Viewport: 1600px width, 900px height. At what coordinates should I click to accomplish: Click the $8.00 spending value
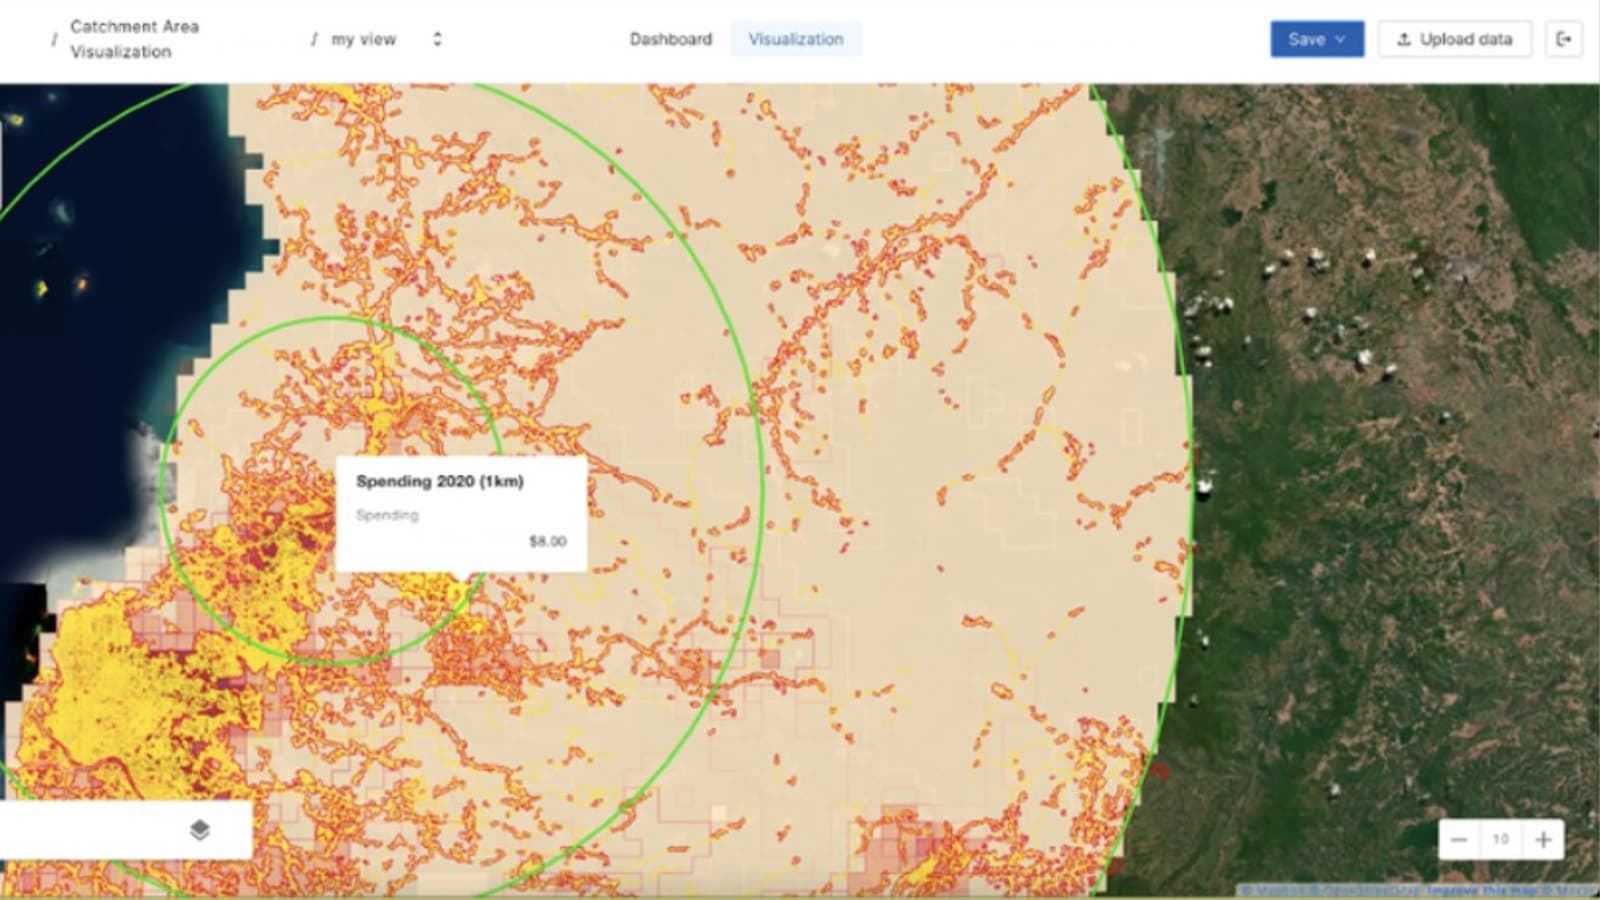click(548, 541)
